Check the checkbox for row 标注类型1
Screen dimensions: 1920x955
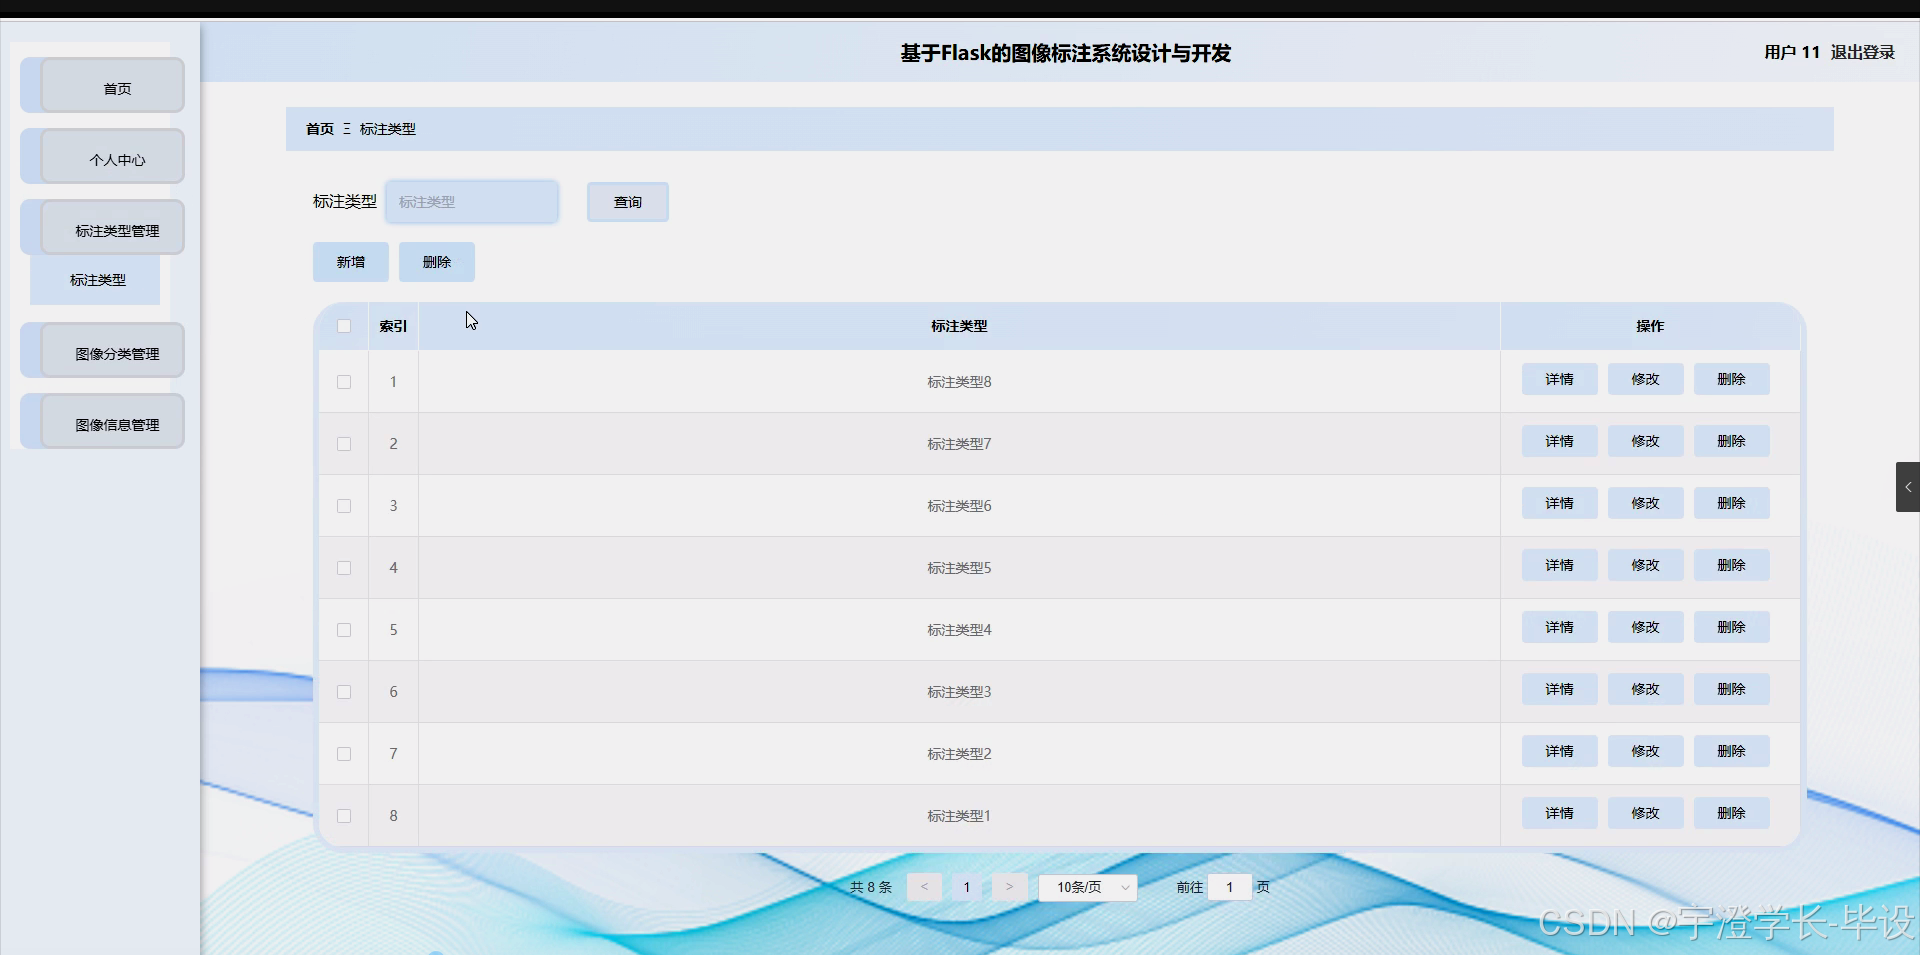[343, 816]
